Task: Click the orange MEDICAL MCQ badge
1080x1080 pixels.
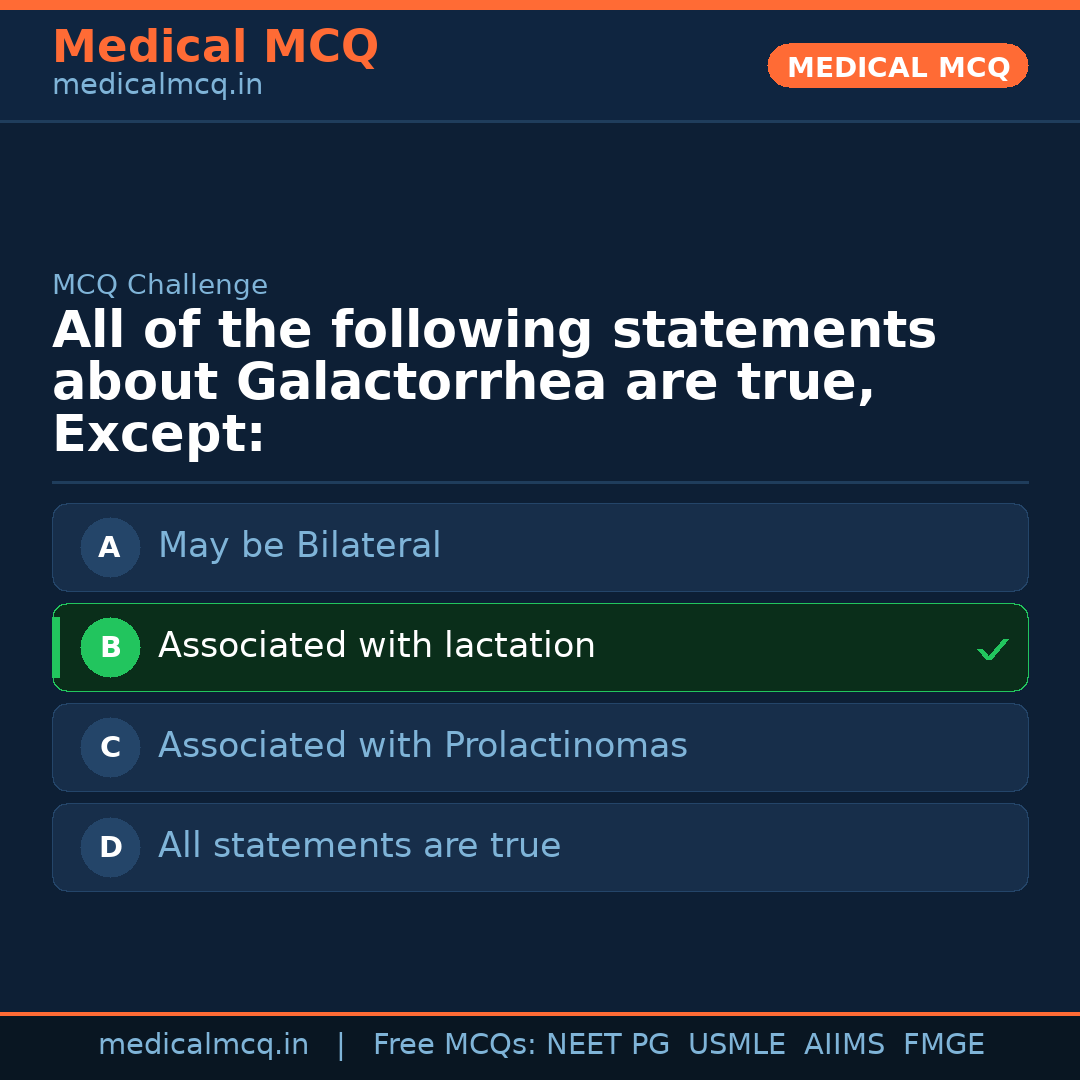Action: click(x=897, y=67)
